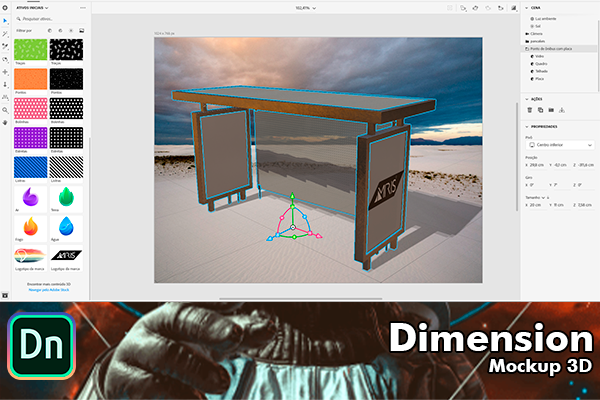
Task: Group selection with folder action icon
Action: tap(551, 110)
